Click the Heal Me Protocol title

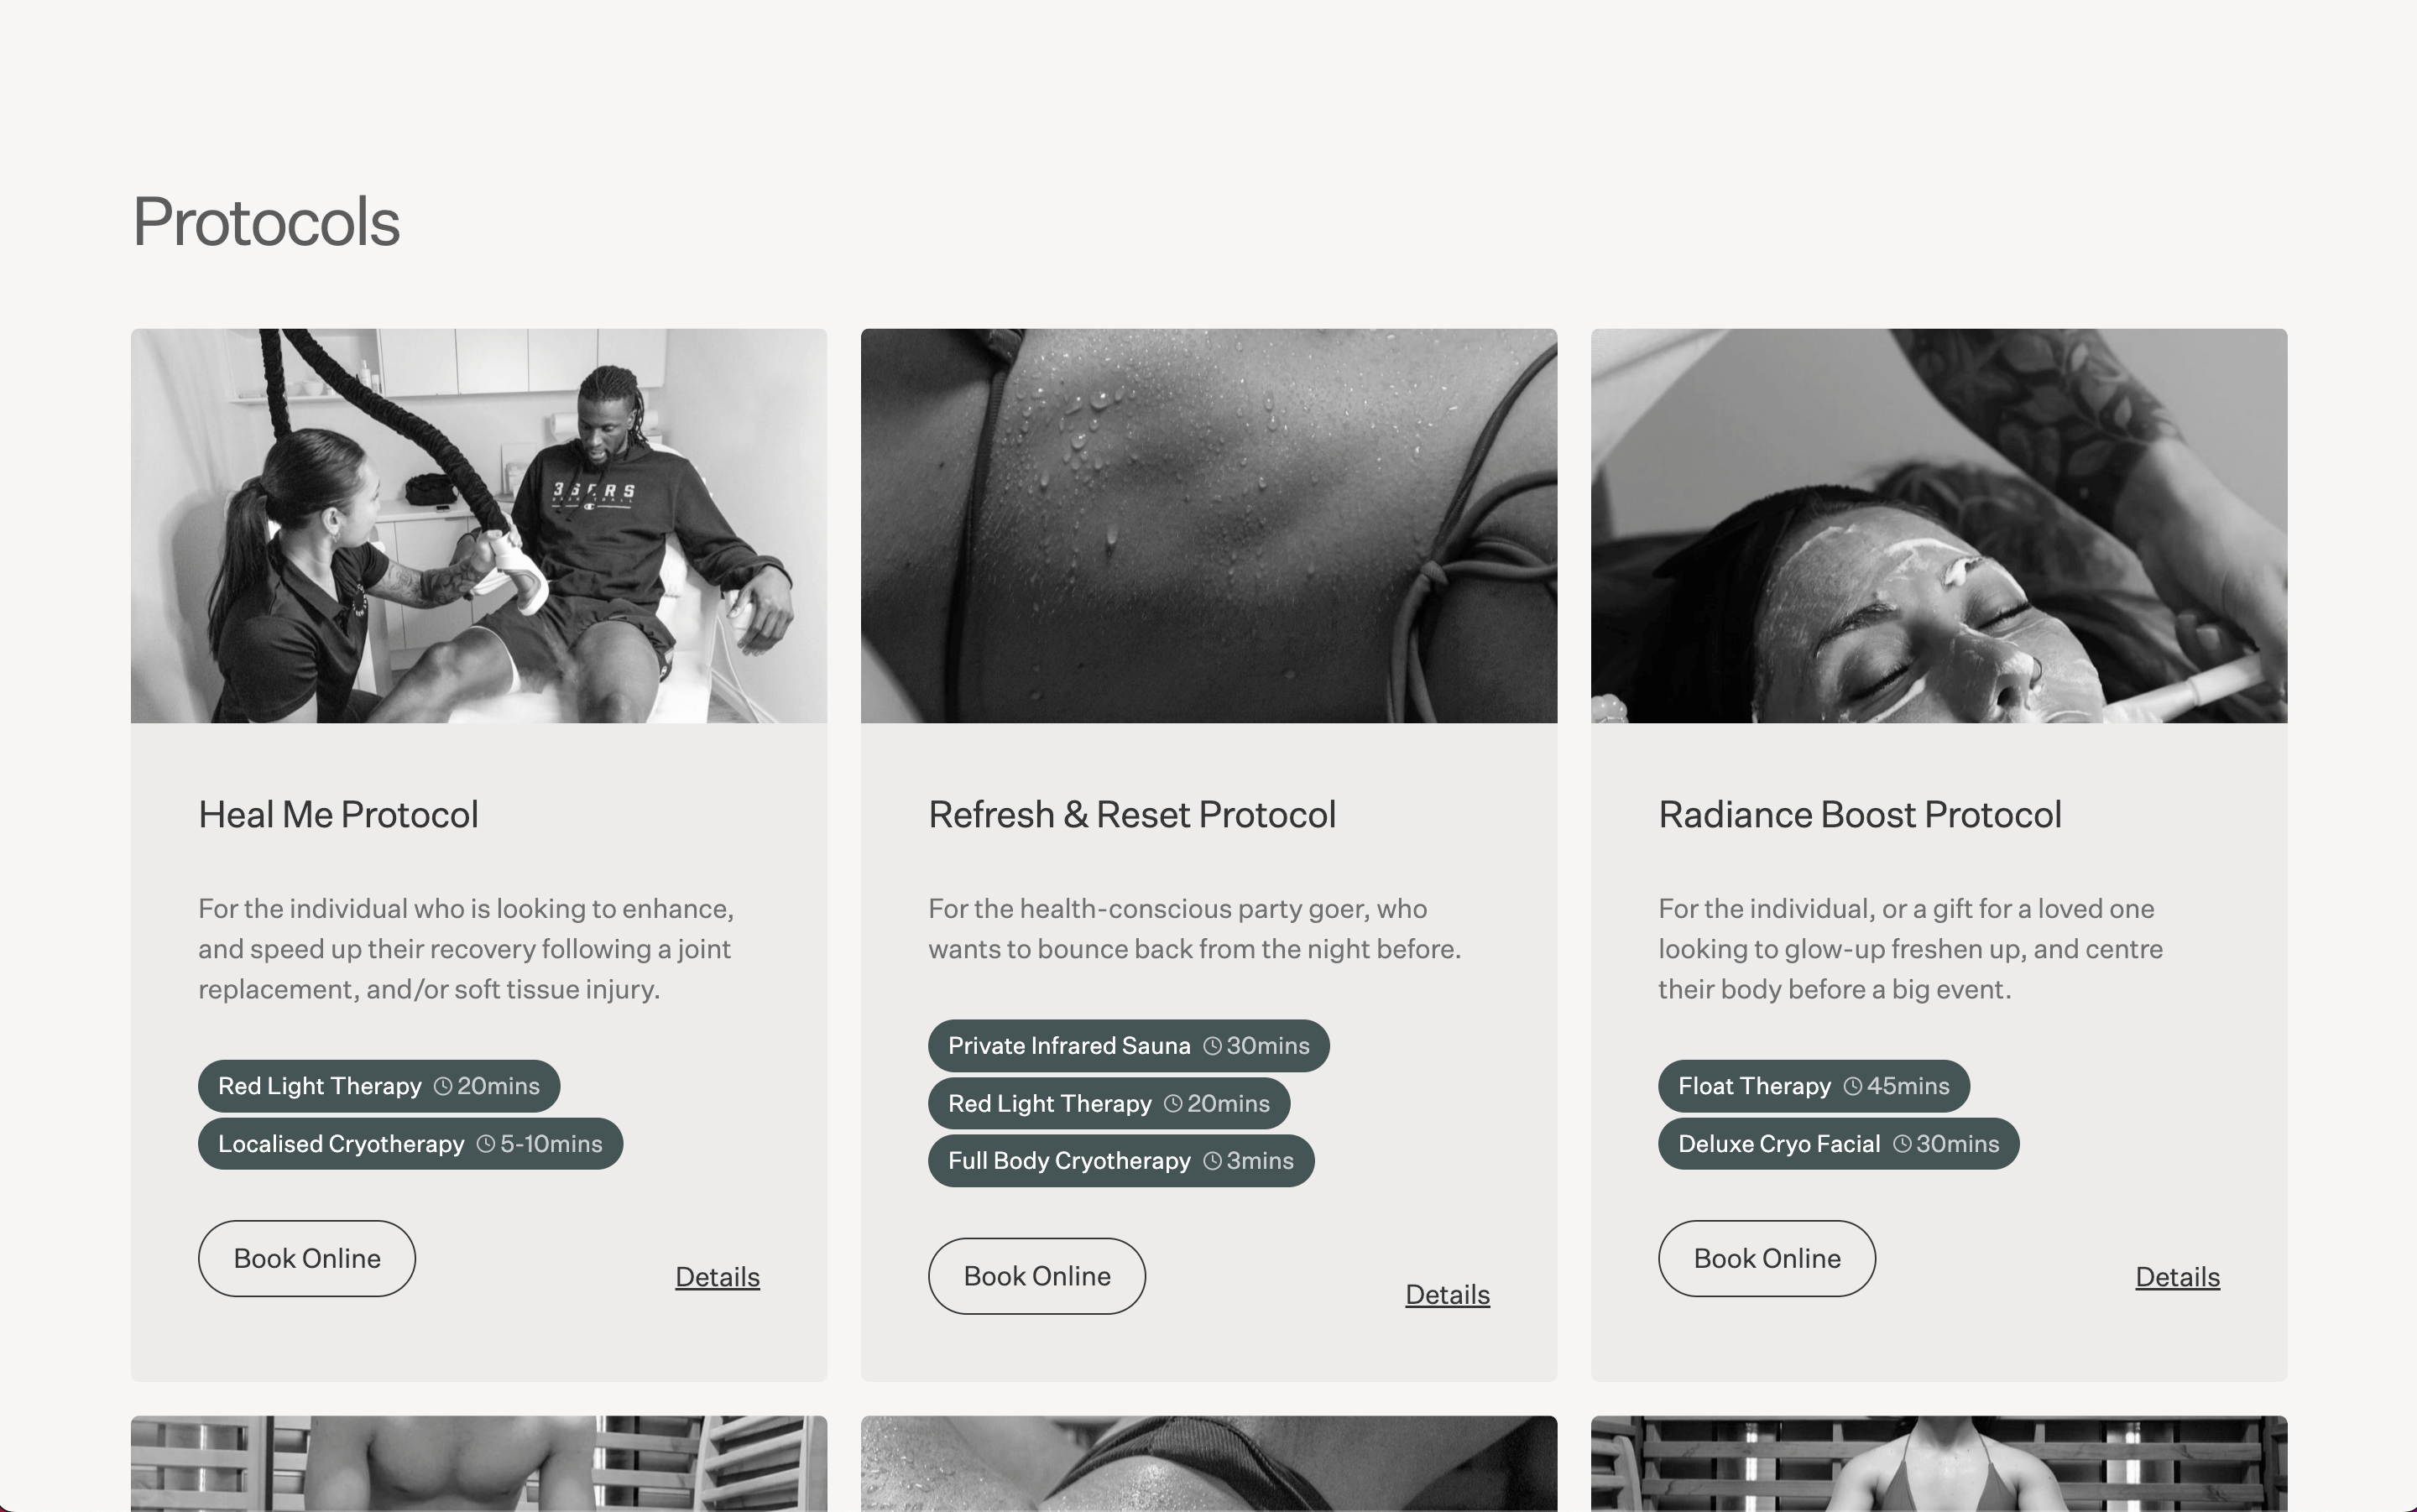point(338,815)
